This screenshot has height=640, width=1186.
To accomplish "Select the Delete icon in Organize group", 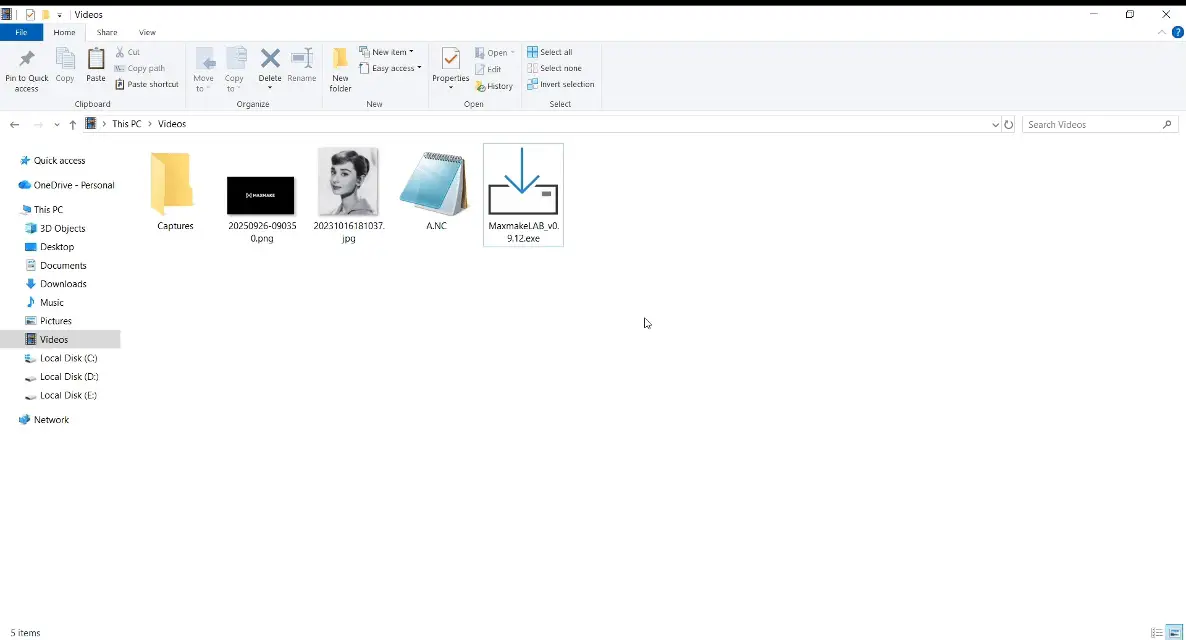I will tap(270, 68).
